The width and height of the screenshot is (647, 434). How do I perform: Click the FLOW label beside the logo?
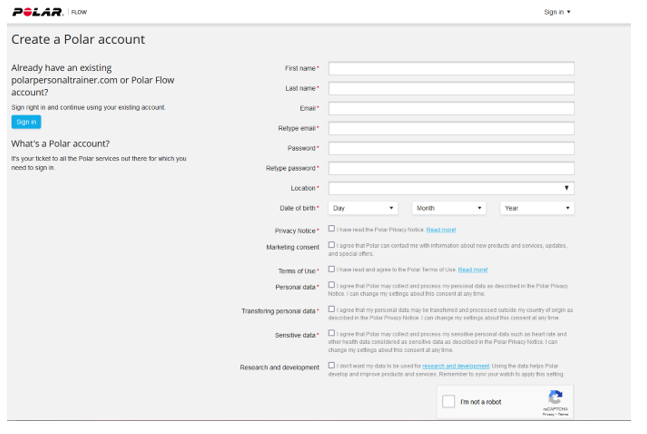79,12
